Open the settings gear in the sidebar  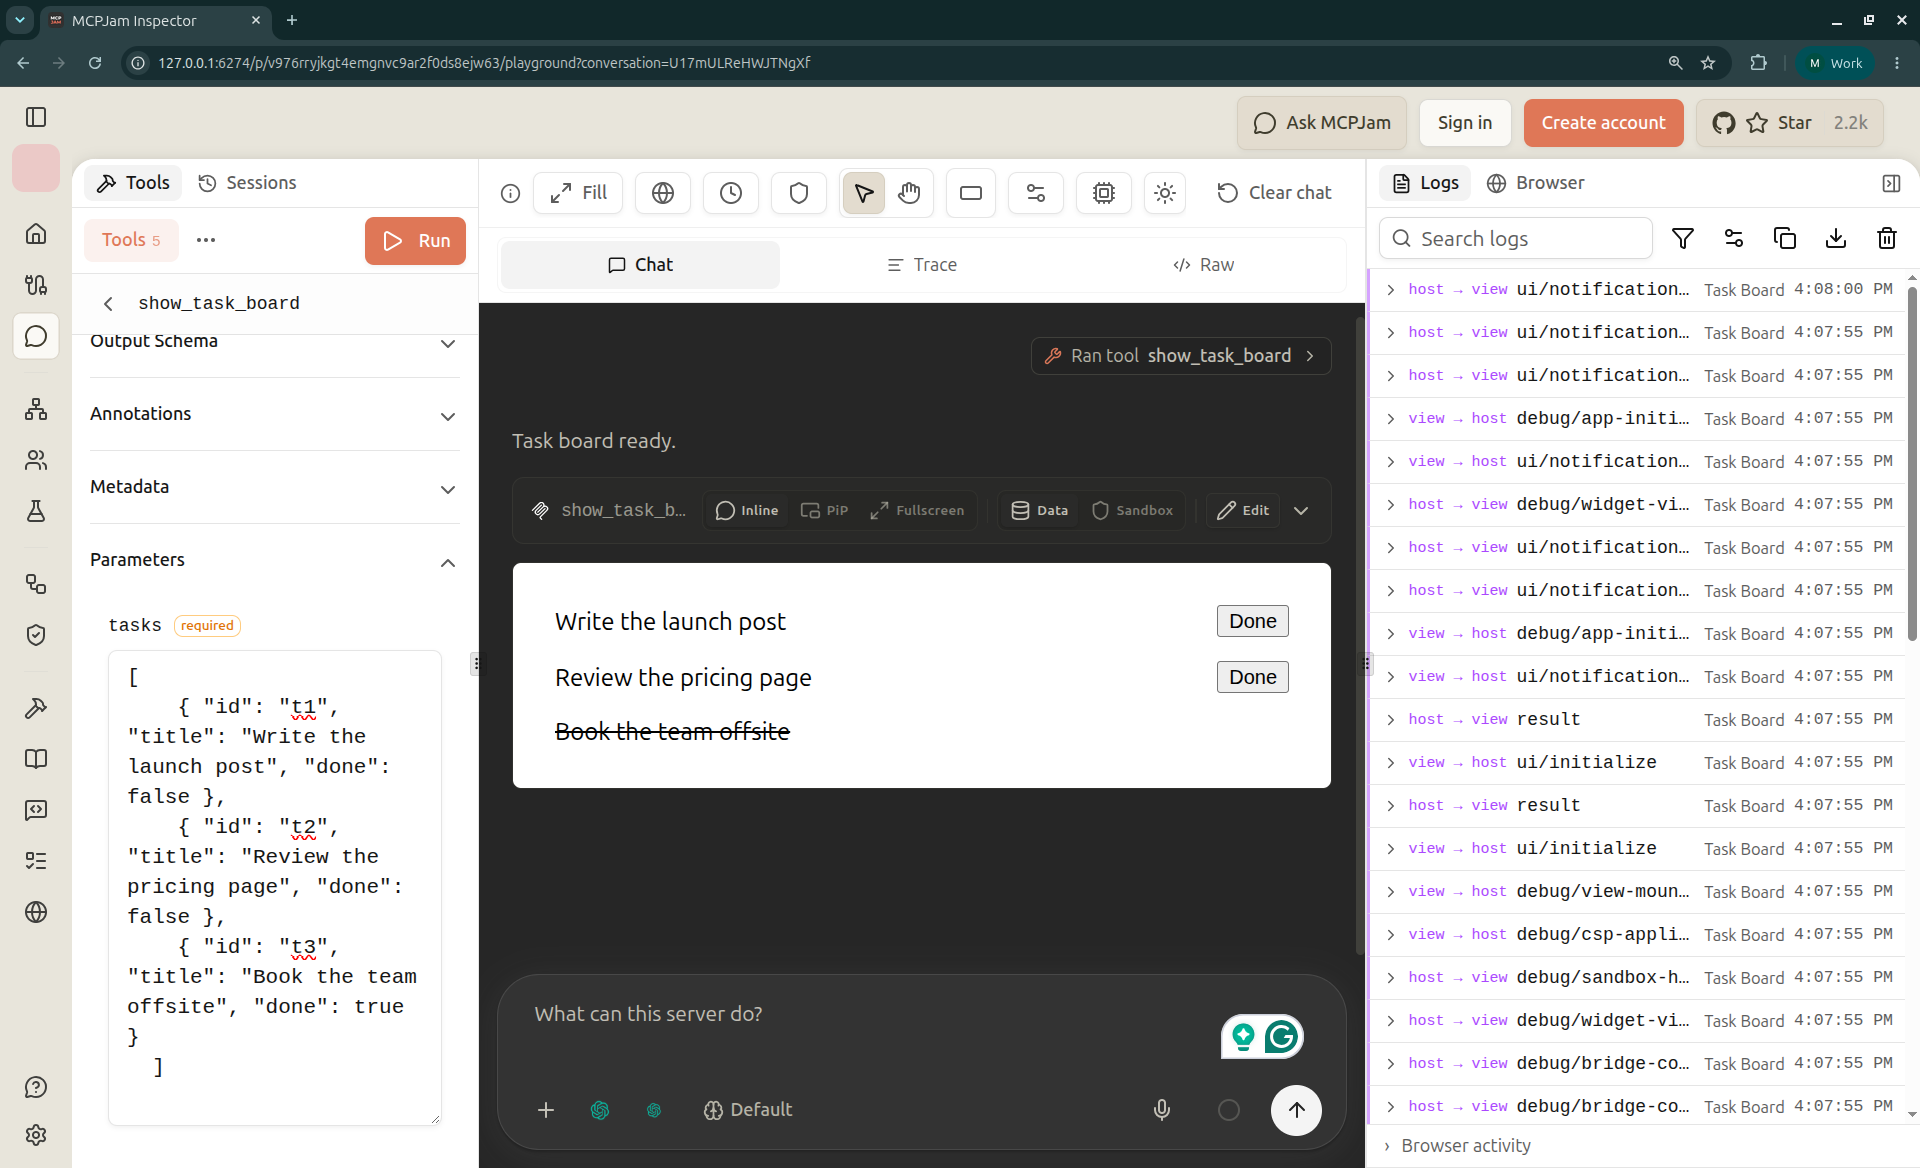tap(36, 1135)
